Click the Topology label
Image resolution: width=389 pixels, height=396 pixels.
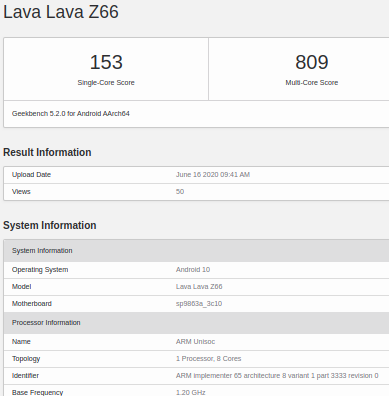point(26,359)
